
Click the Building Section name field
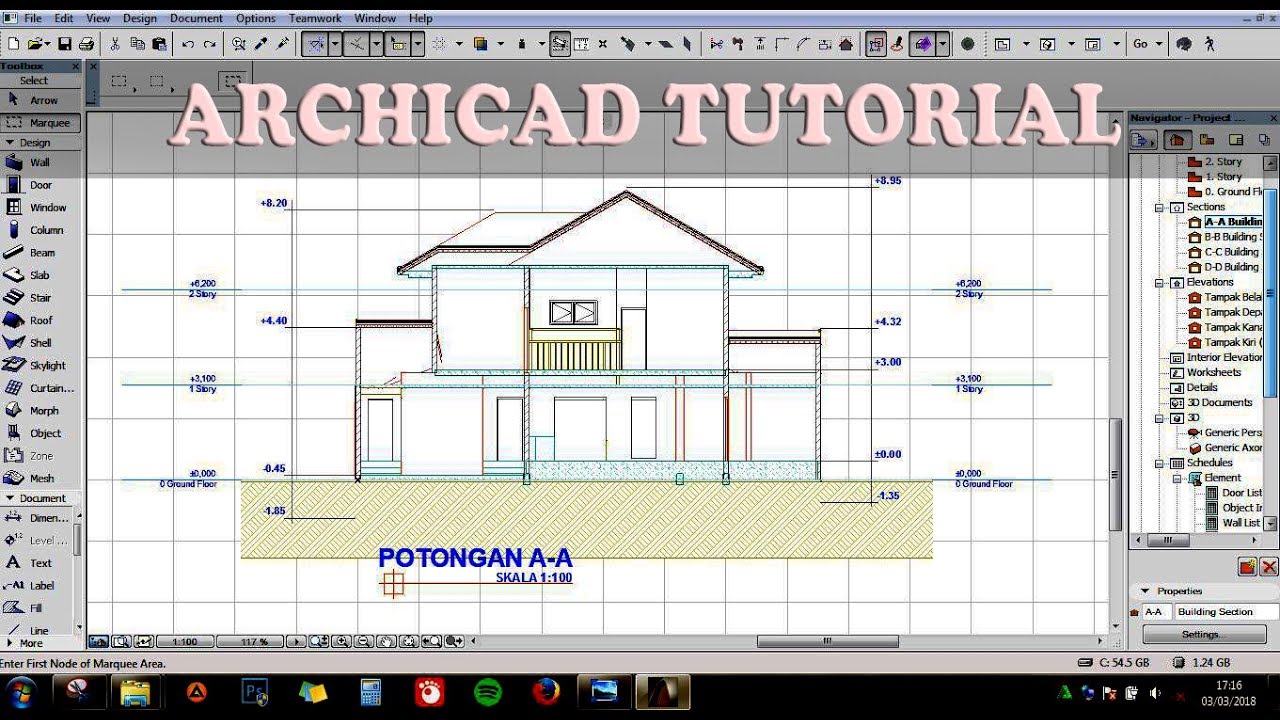tap(1226, 611)
